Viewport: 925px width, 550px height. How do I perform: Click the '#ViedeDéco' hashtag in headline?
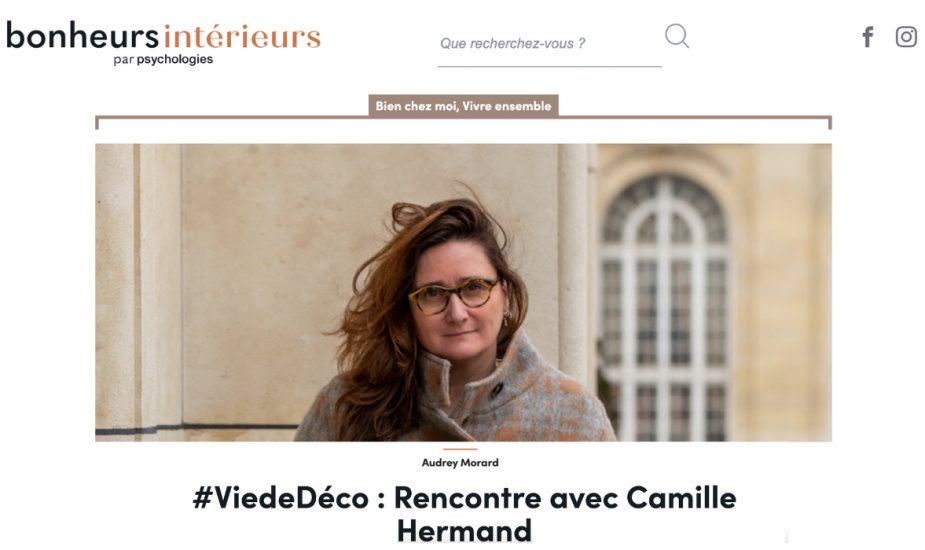click(281, 497)
